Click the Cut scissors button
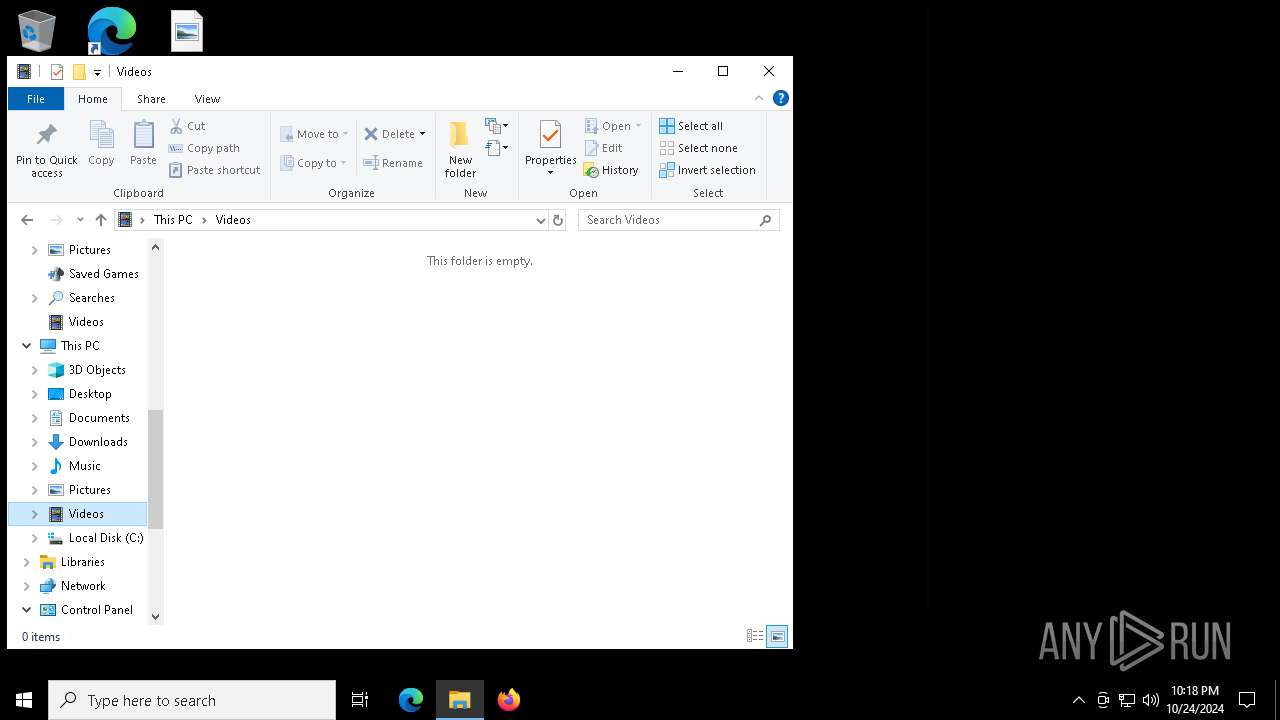 187,126
